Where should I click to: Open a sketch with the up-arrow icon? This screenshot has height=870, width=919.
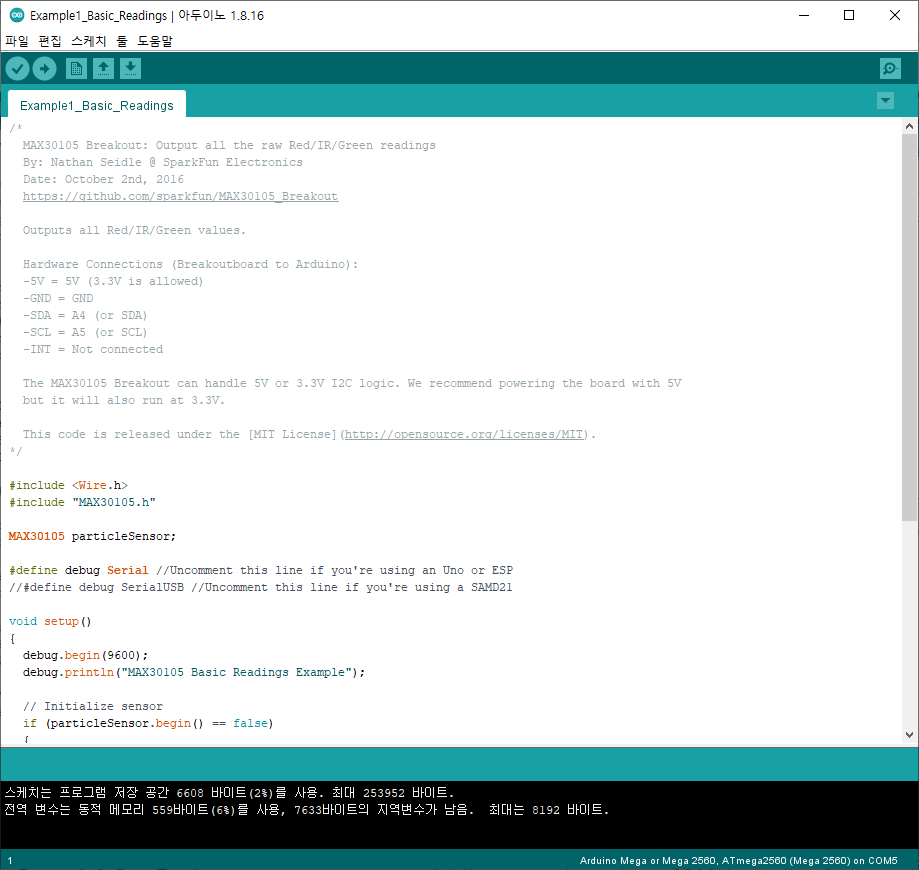(103, 69)
